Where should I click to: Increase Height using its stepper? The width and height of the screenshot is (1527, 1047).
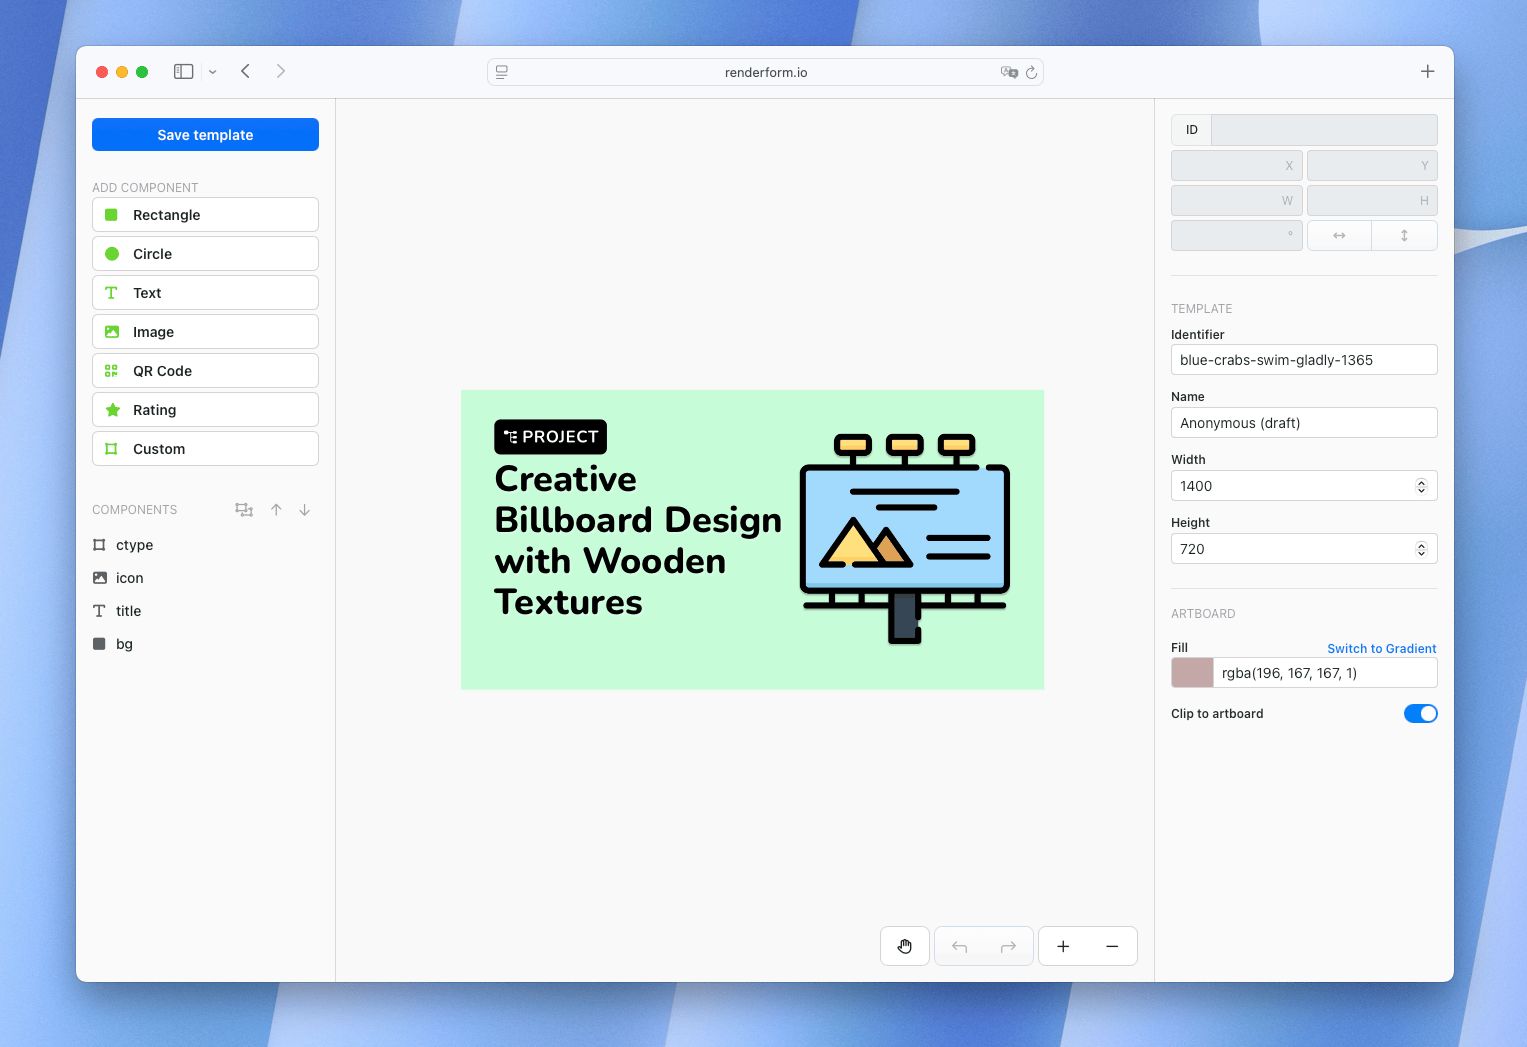coord(1421,544)
